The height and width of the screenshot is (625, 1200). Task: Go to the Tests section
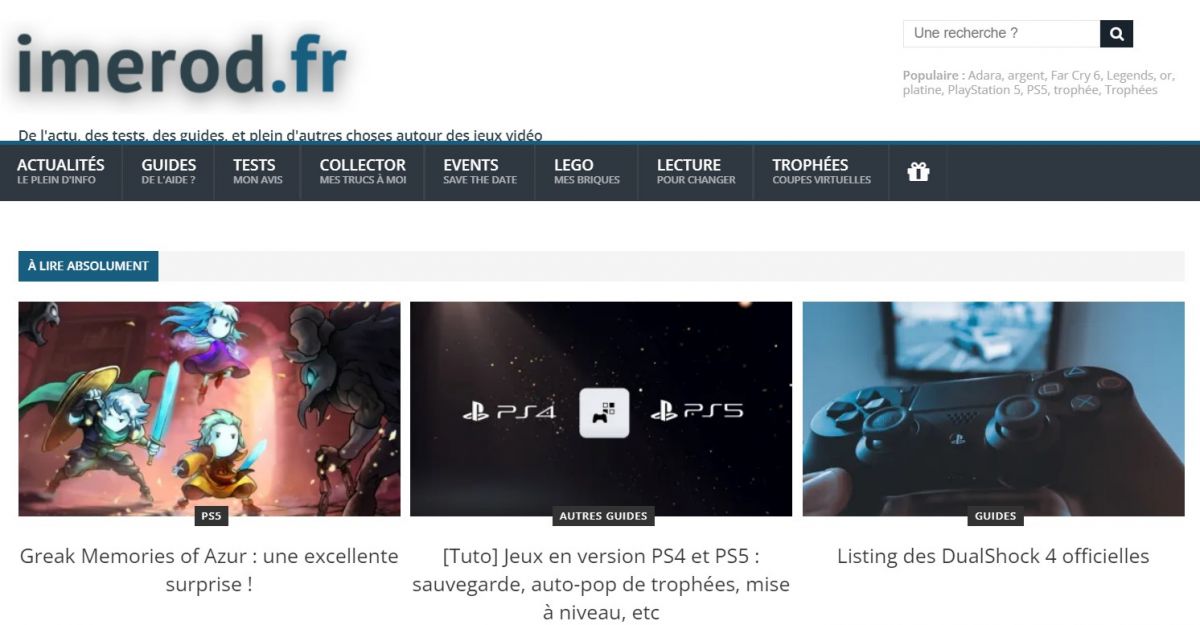(x=258, y=172)
